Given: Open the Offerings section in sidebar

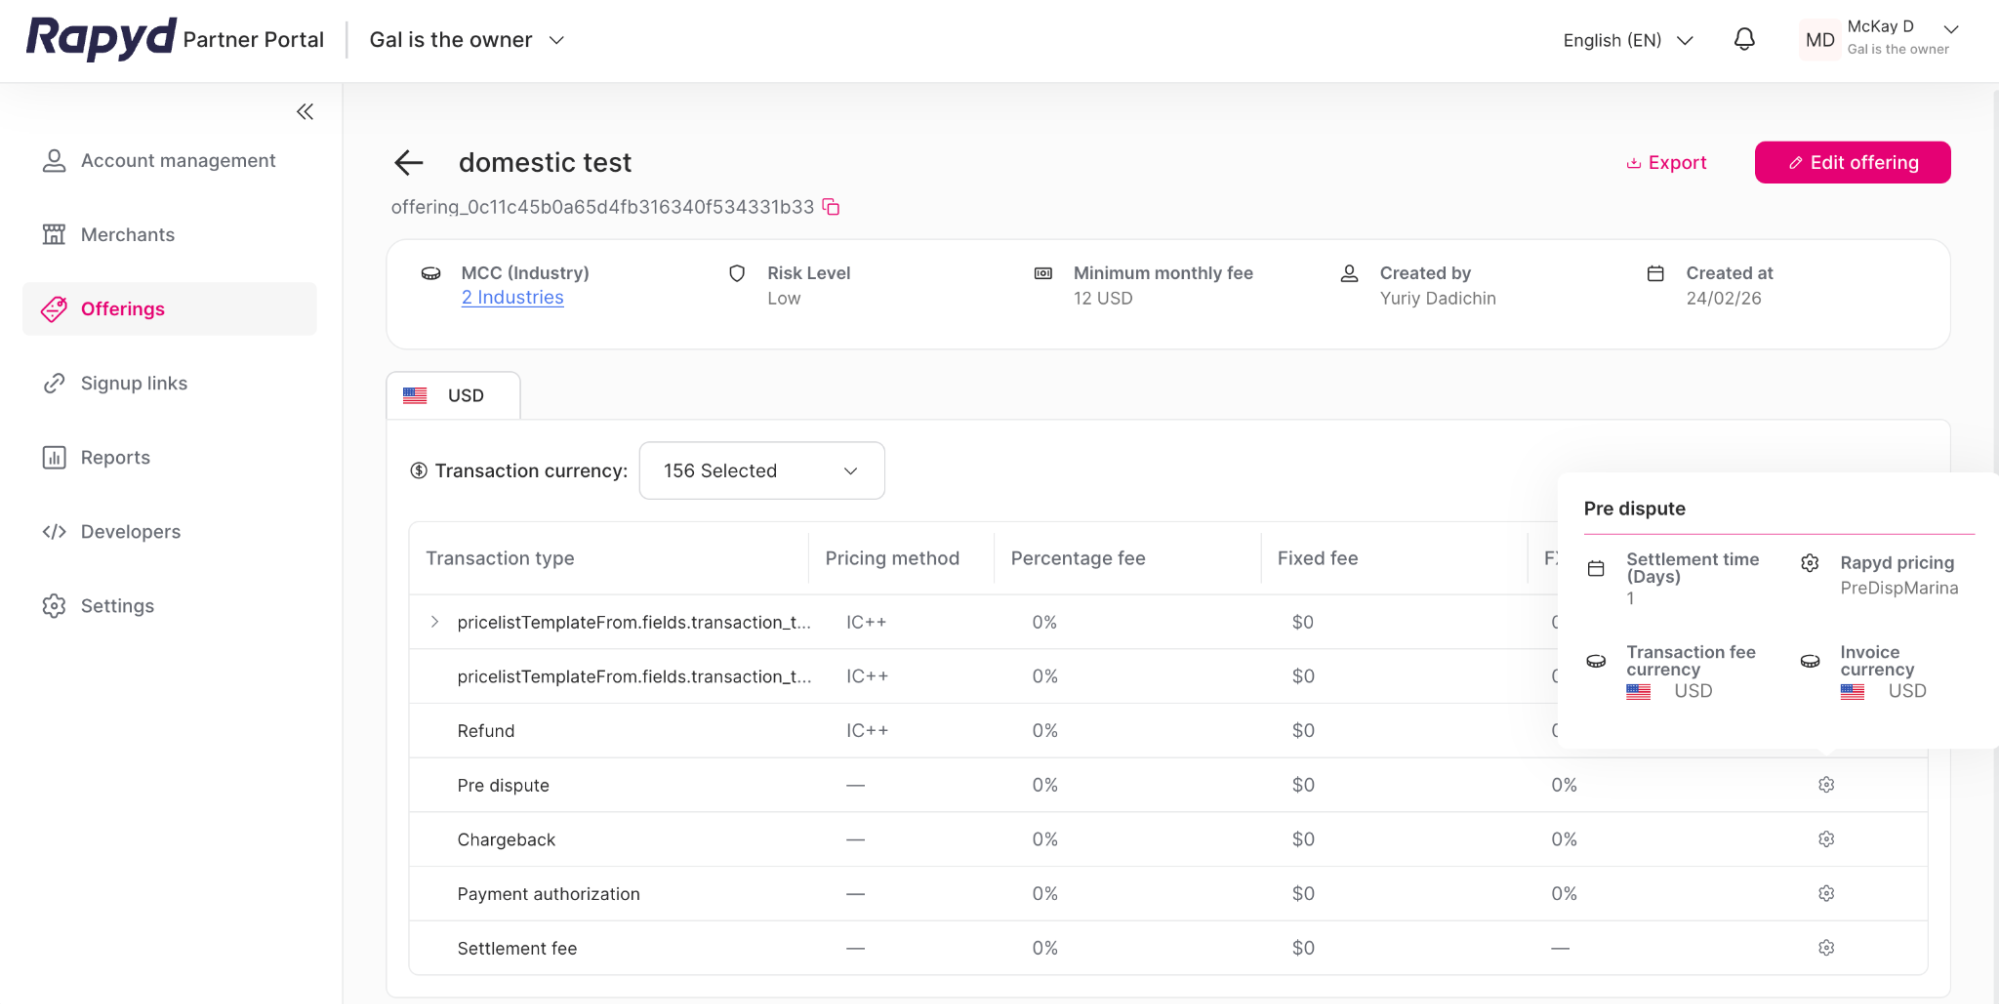Looking at the screenshot, I should [x=122, y=308].
